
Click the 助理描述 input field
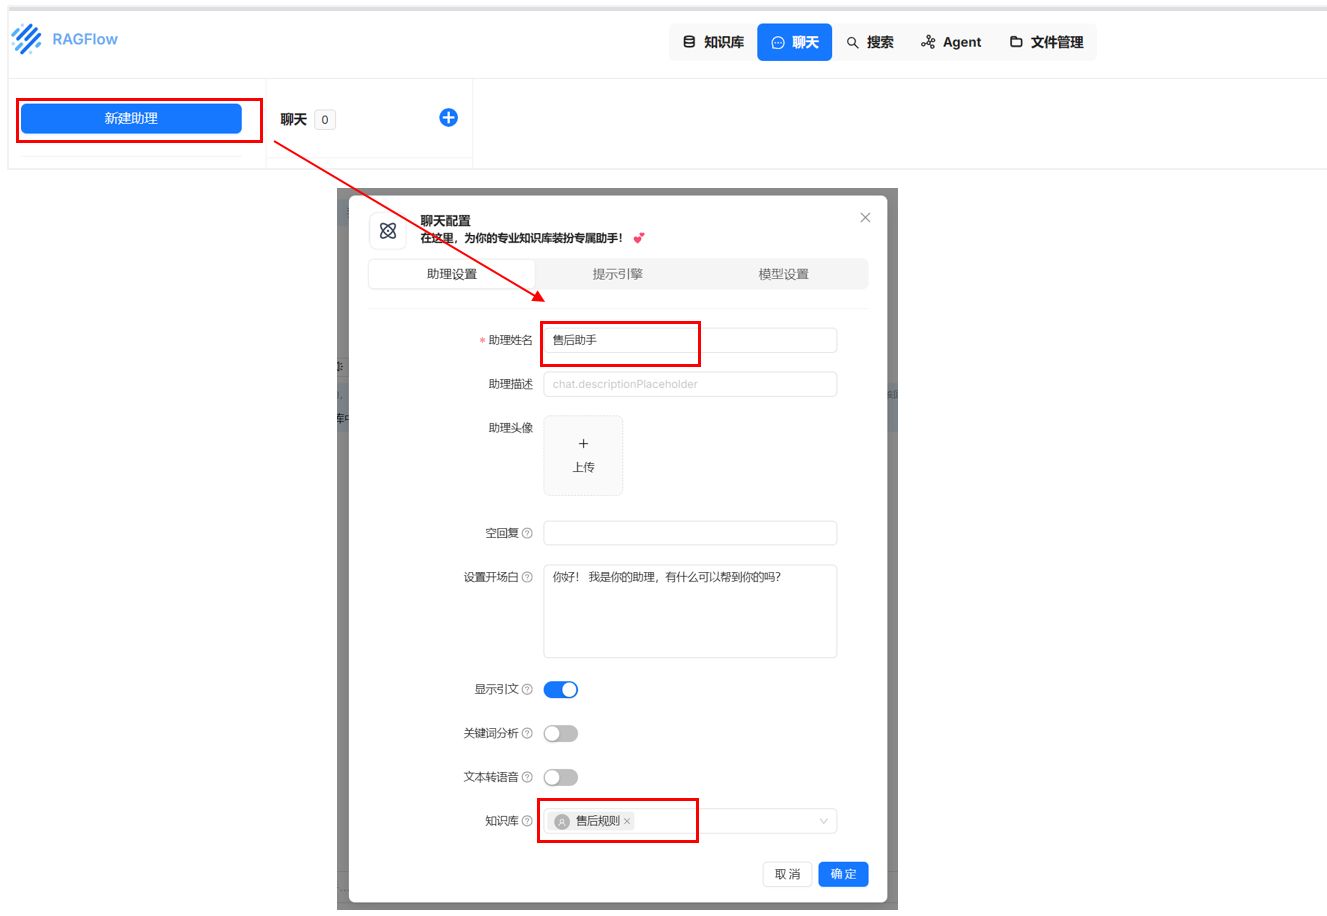point(690,384)
